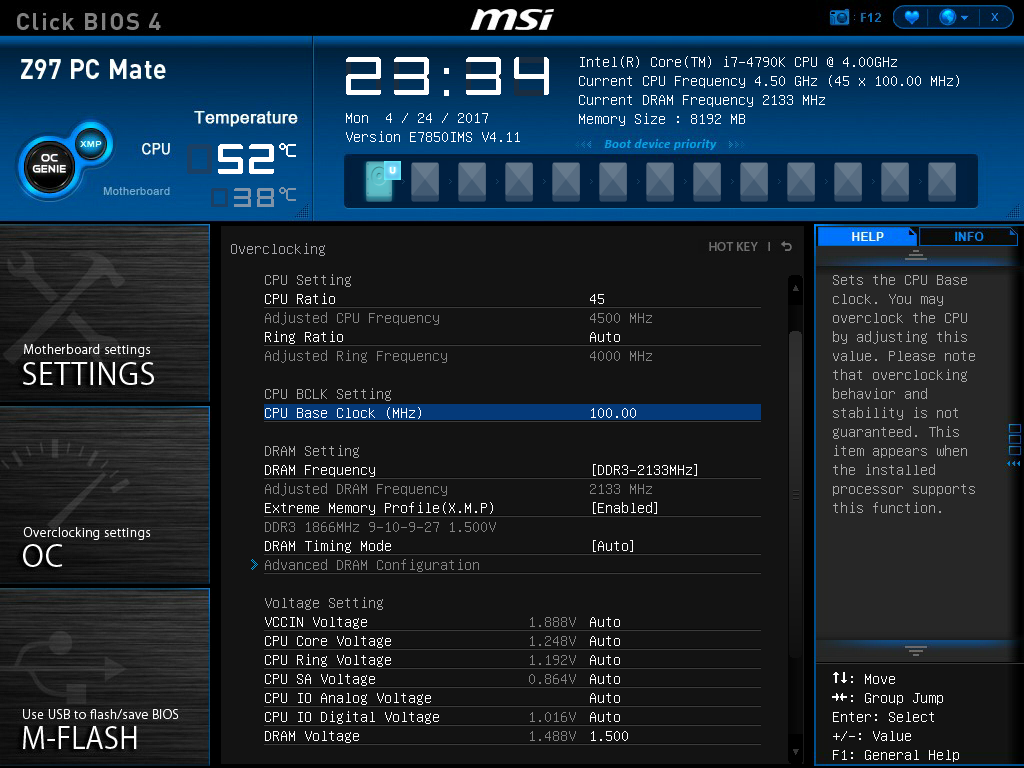Screen dimensions: 1024x768
Task: Toggle the OC Genie button
Action: (49, 167)
